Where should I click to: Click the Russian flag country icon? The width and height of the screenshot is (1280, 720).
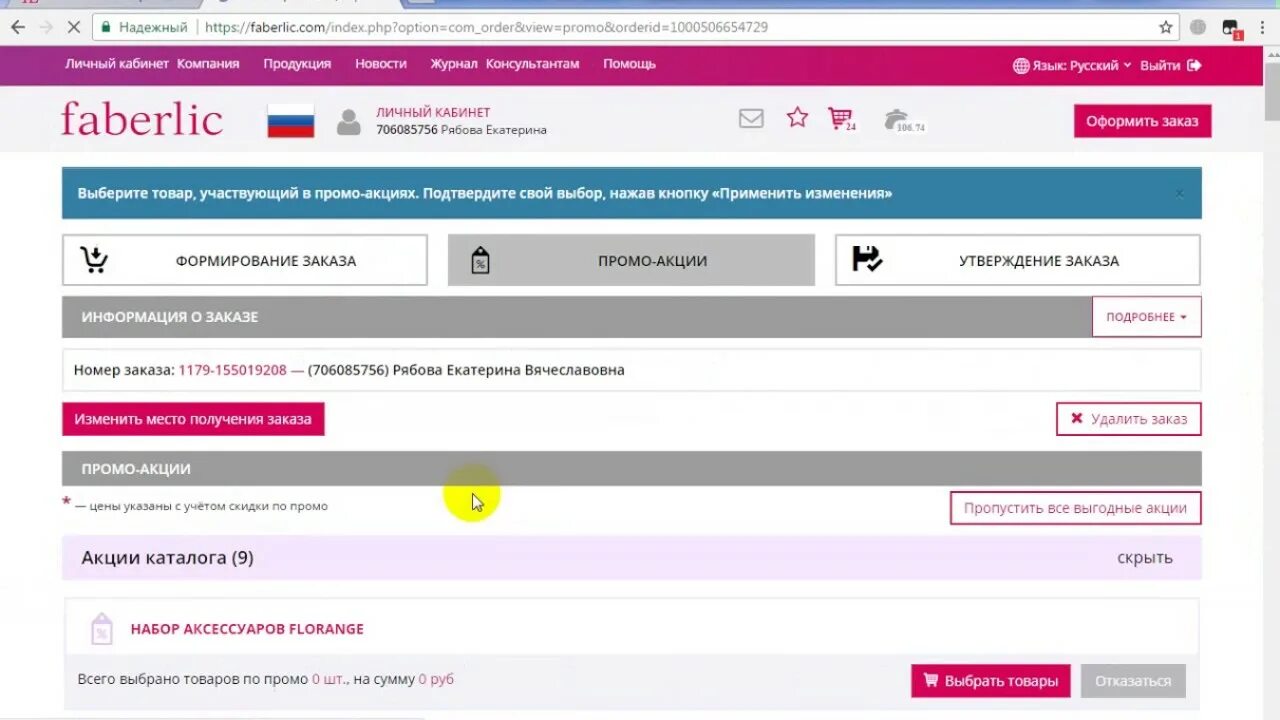[x=291, y=121]
